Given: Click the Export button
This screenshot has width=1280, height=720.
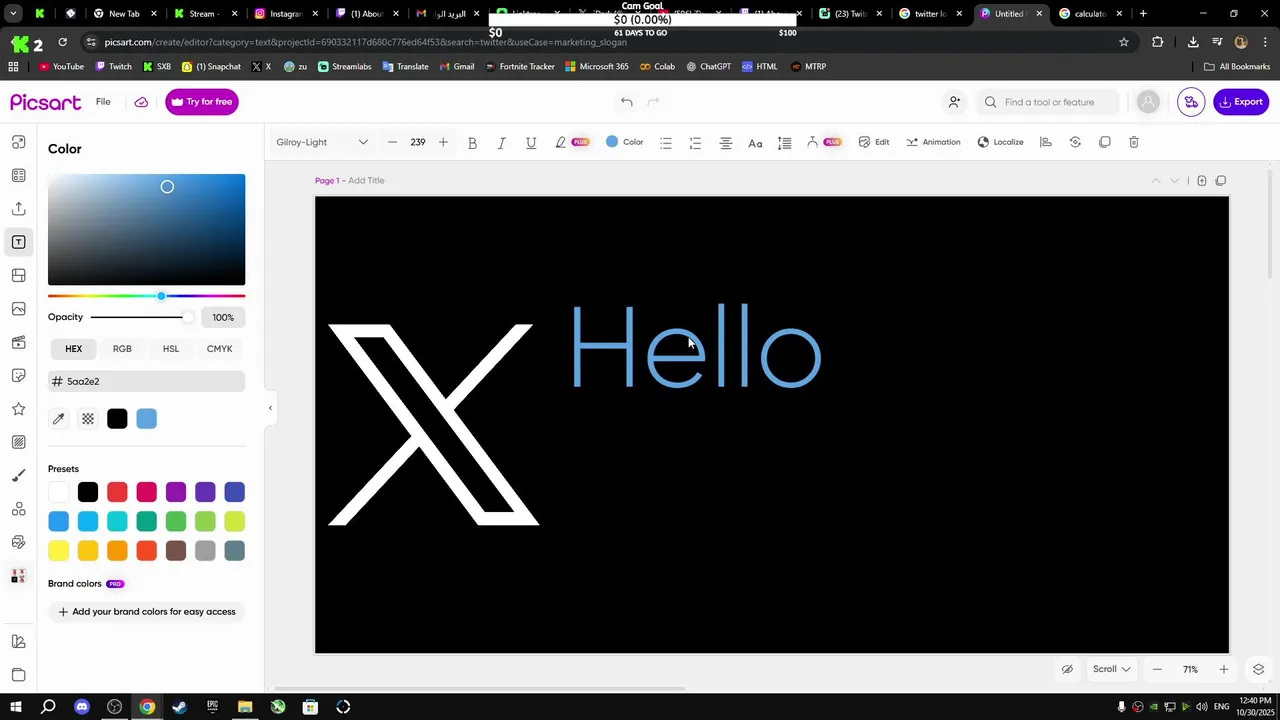Looking at the screenshot, I should [x=1240, y=102].
